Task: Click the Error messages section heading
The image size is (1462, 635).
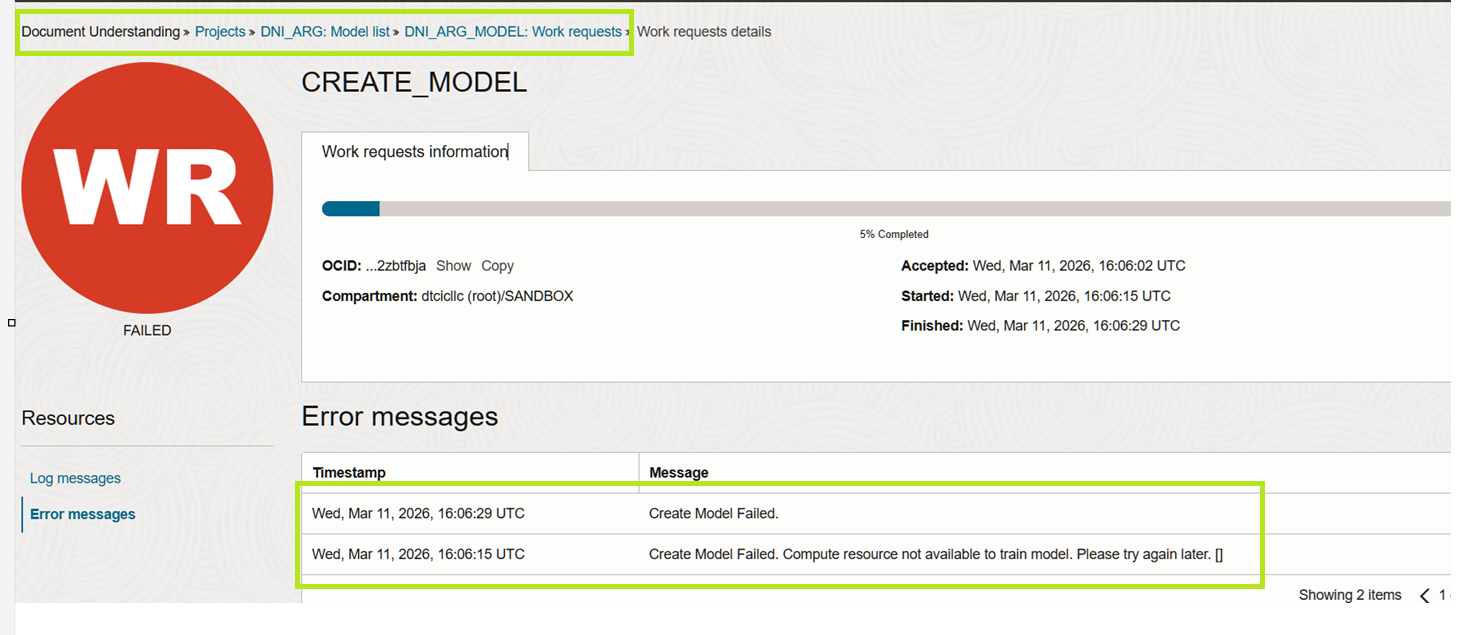Action: coord(400,417)
